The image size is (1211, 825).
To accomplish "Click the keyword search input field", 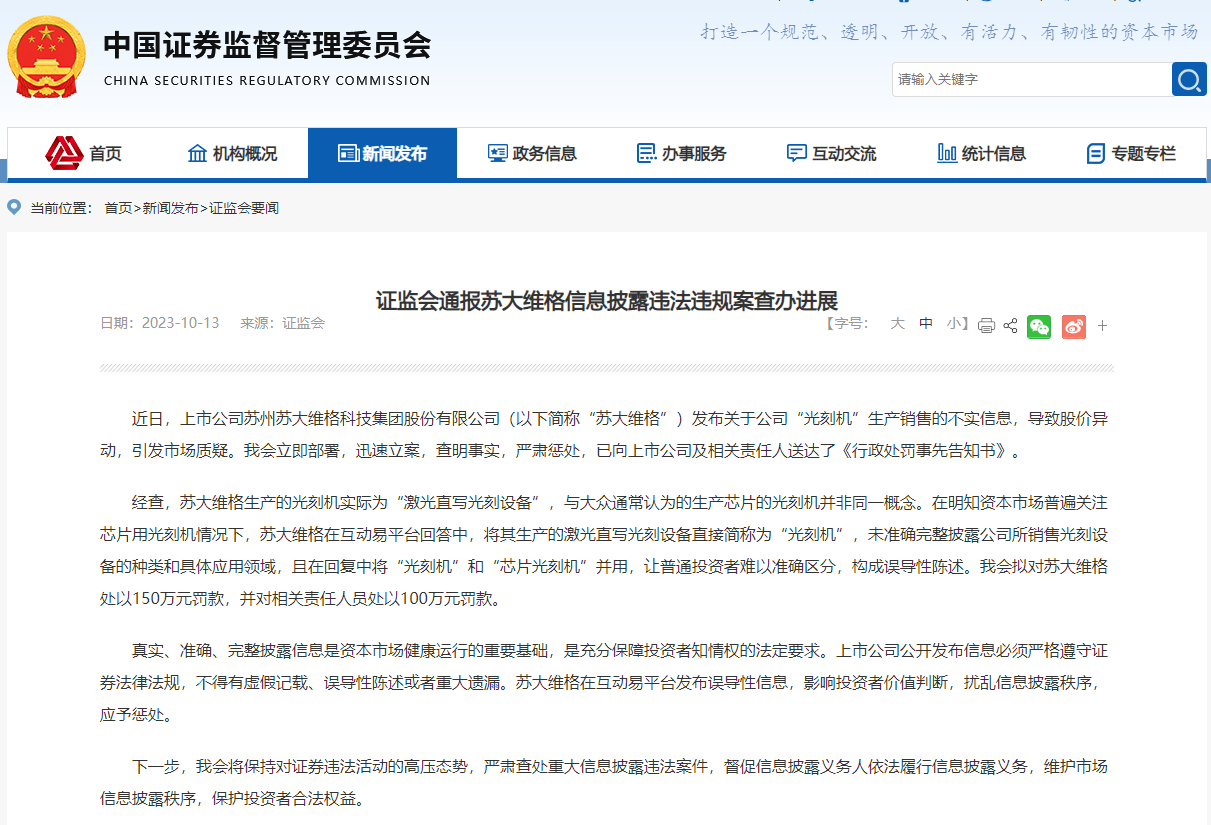I will pyautogui.click(x=1031, y=79).
